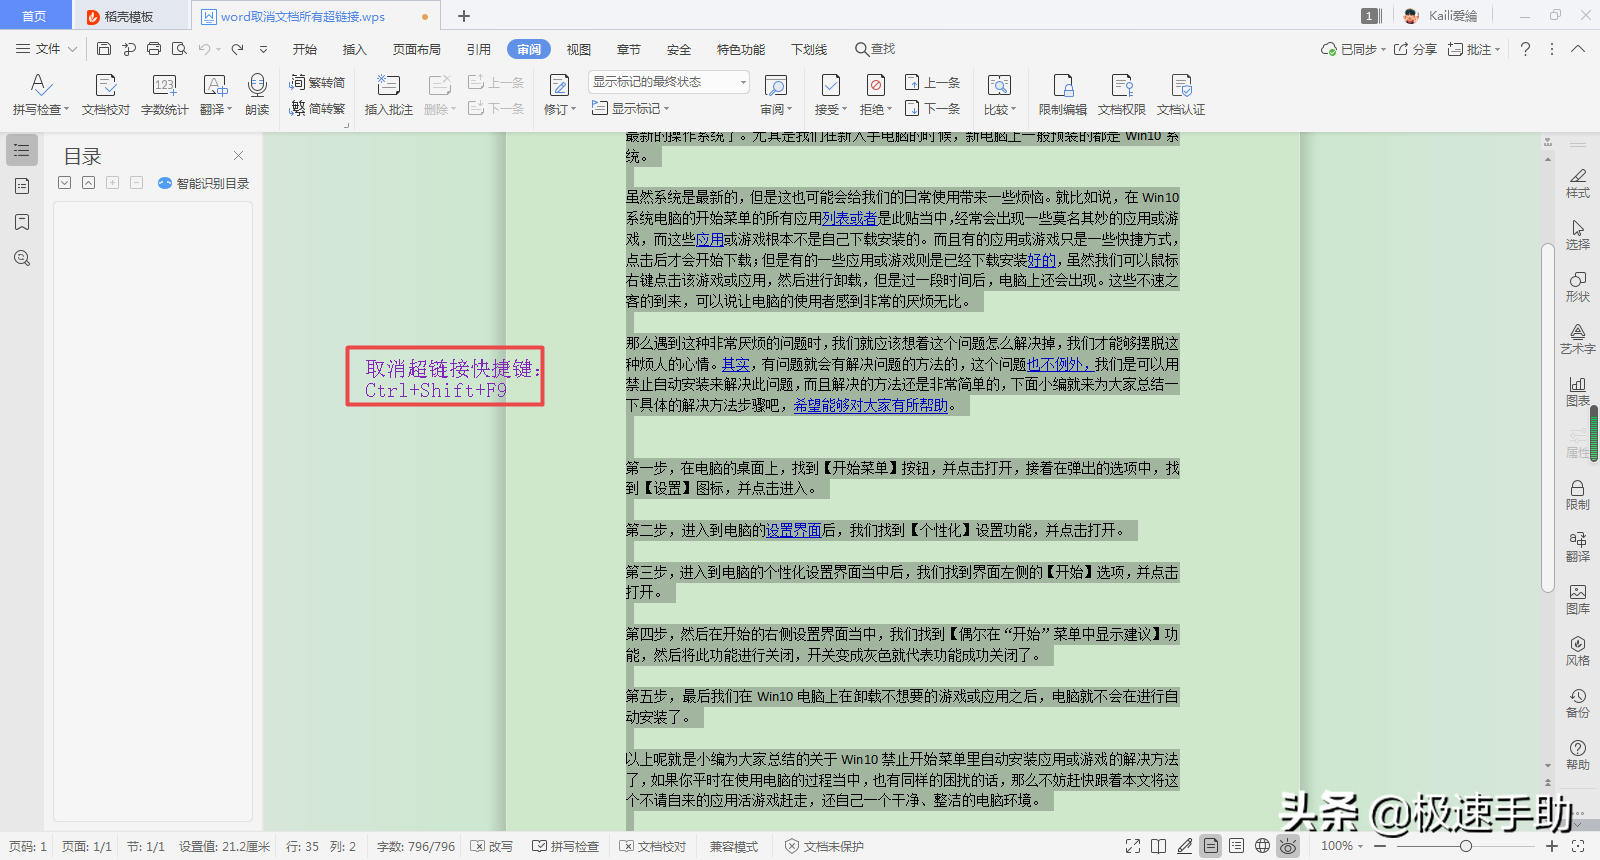Toggle reading mode view in status bar

tap(1158, 846)
